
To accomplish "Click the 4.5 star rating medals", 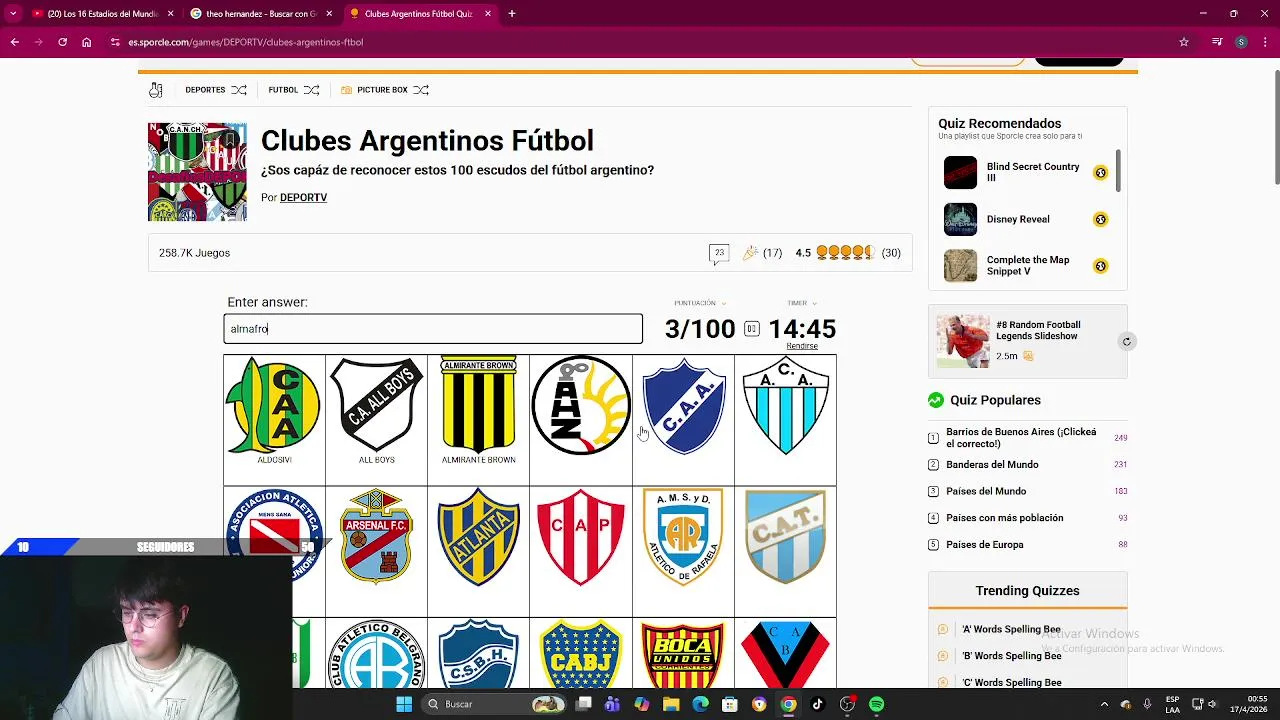I will [x=845, y=253].
